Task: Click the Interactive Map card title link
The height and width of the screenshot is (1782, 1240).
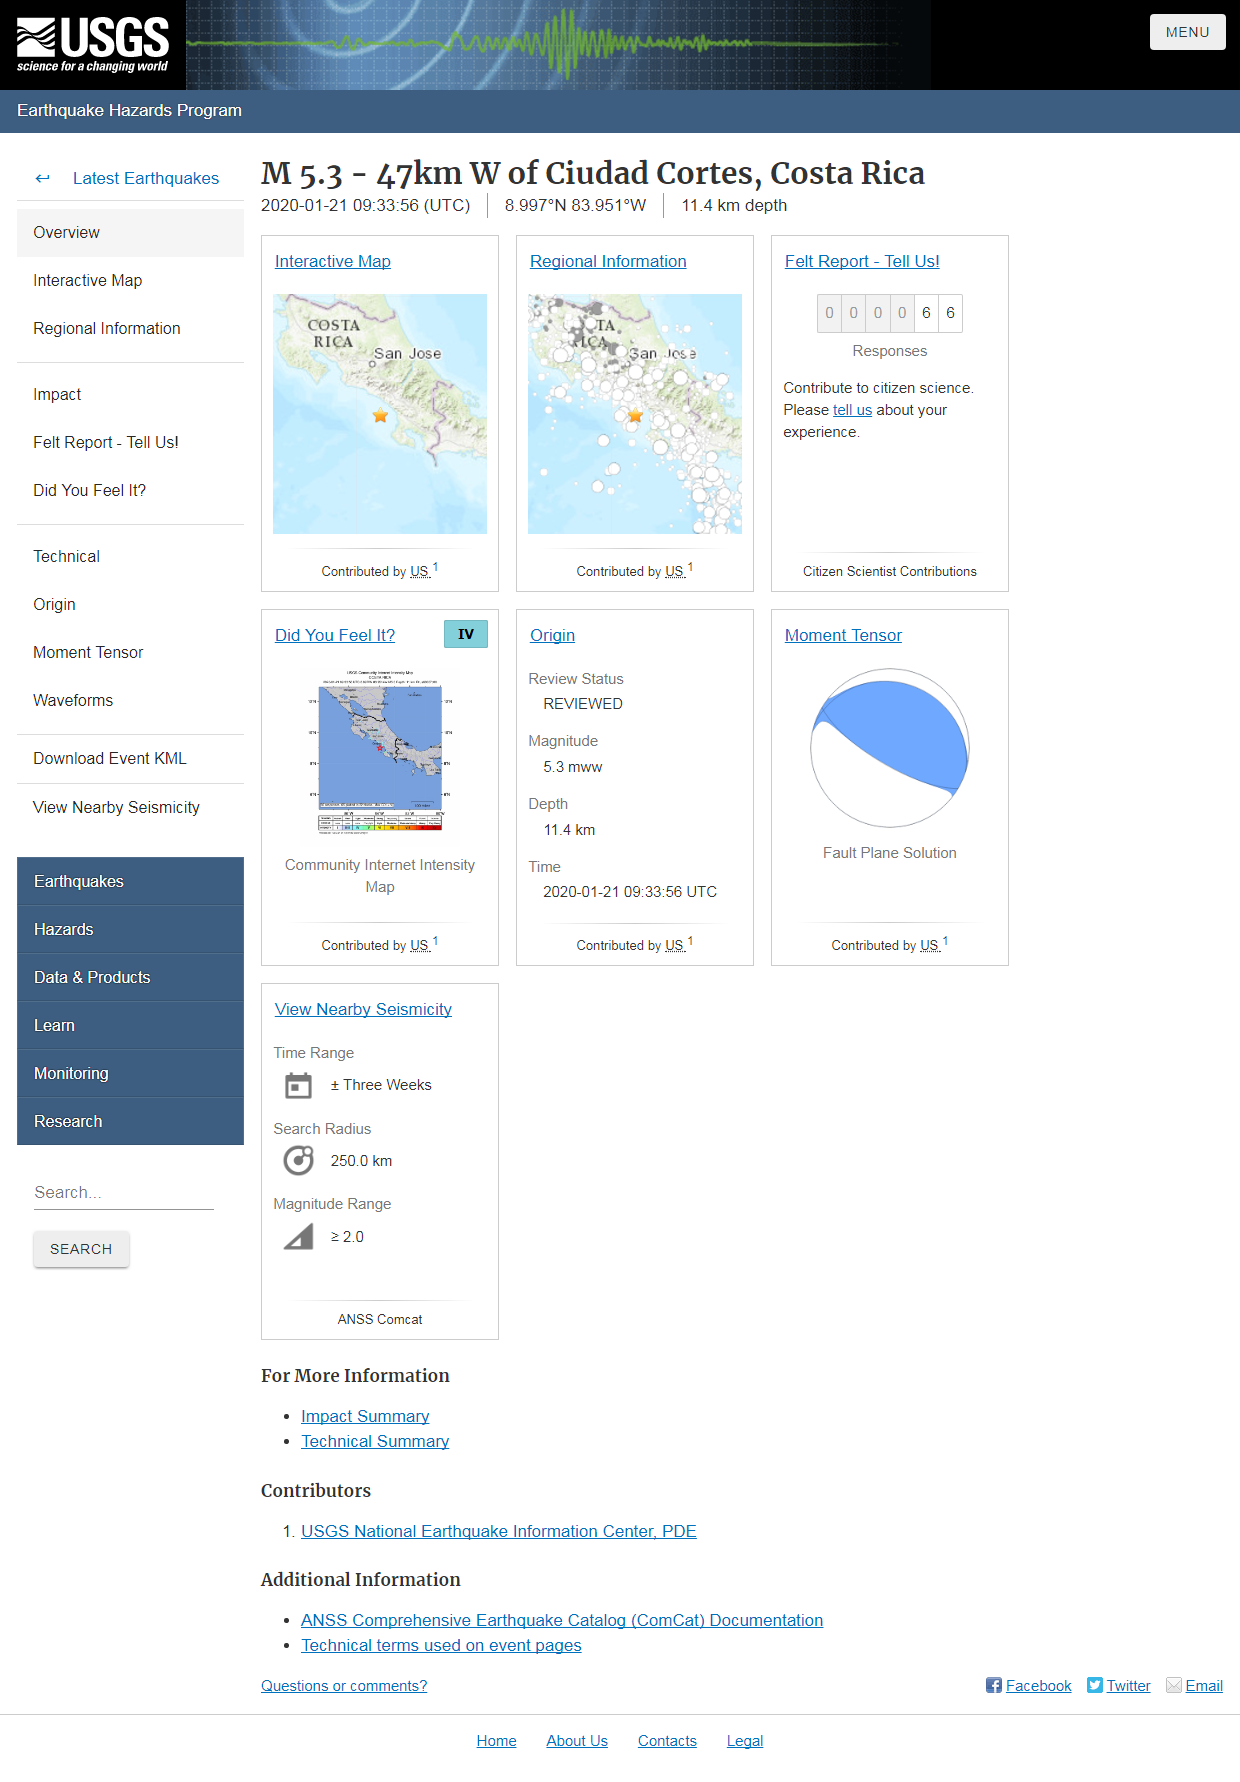Action: click(333, 261)
